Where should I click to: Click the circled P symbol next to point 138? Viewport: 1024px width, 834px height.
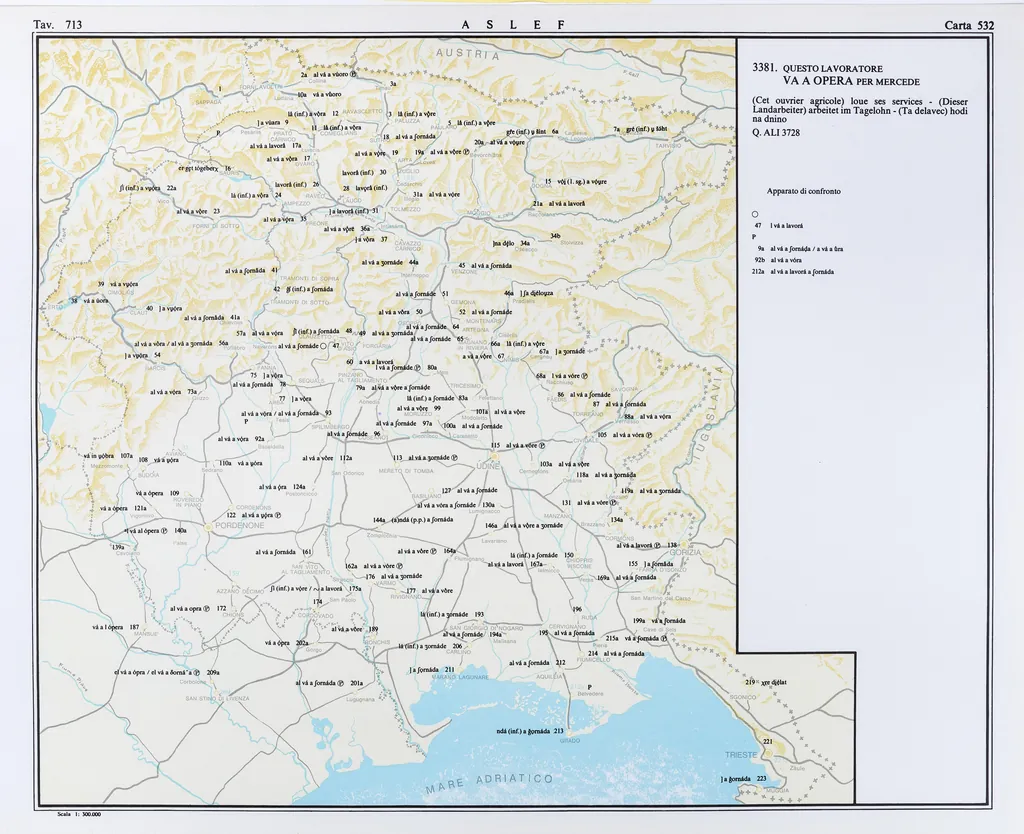[x=658, y=545]
